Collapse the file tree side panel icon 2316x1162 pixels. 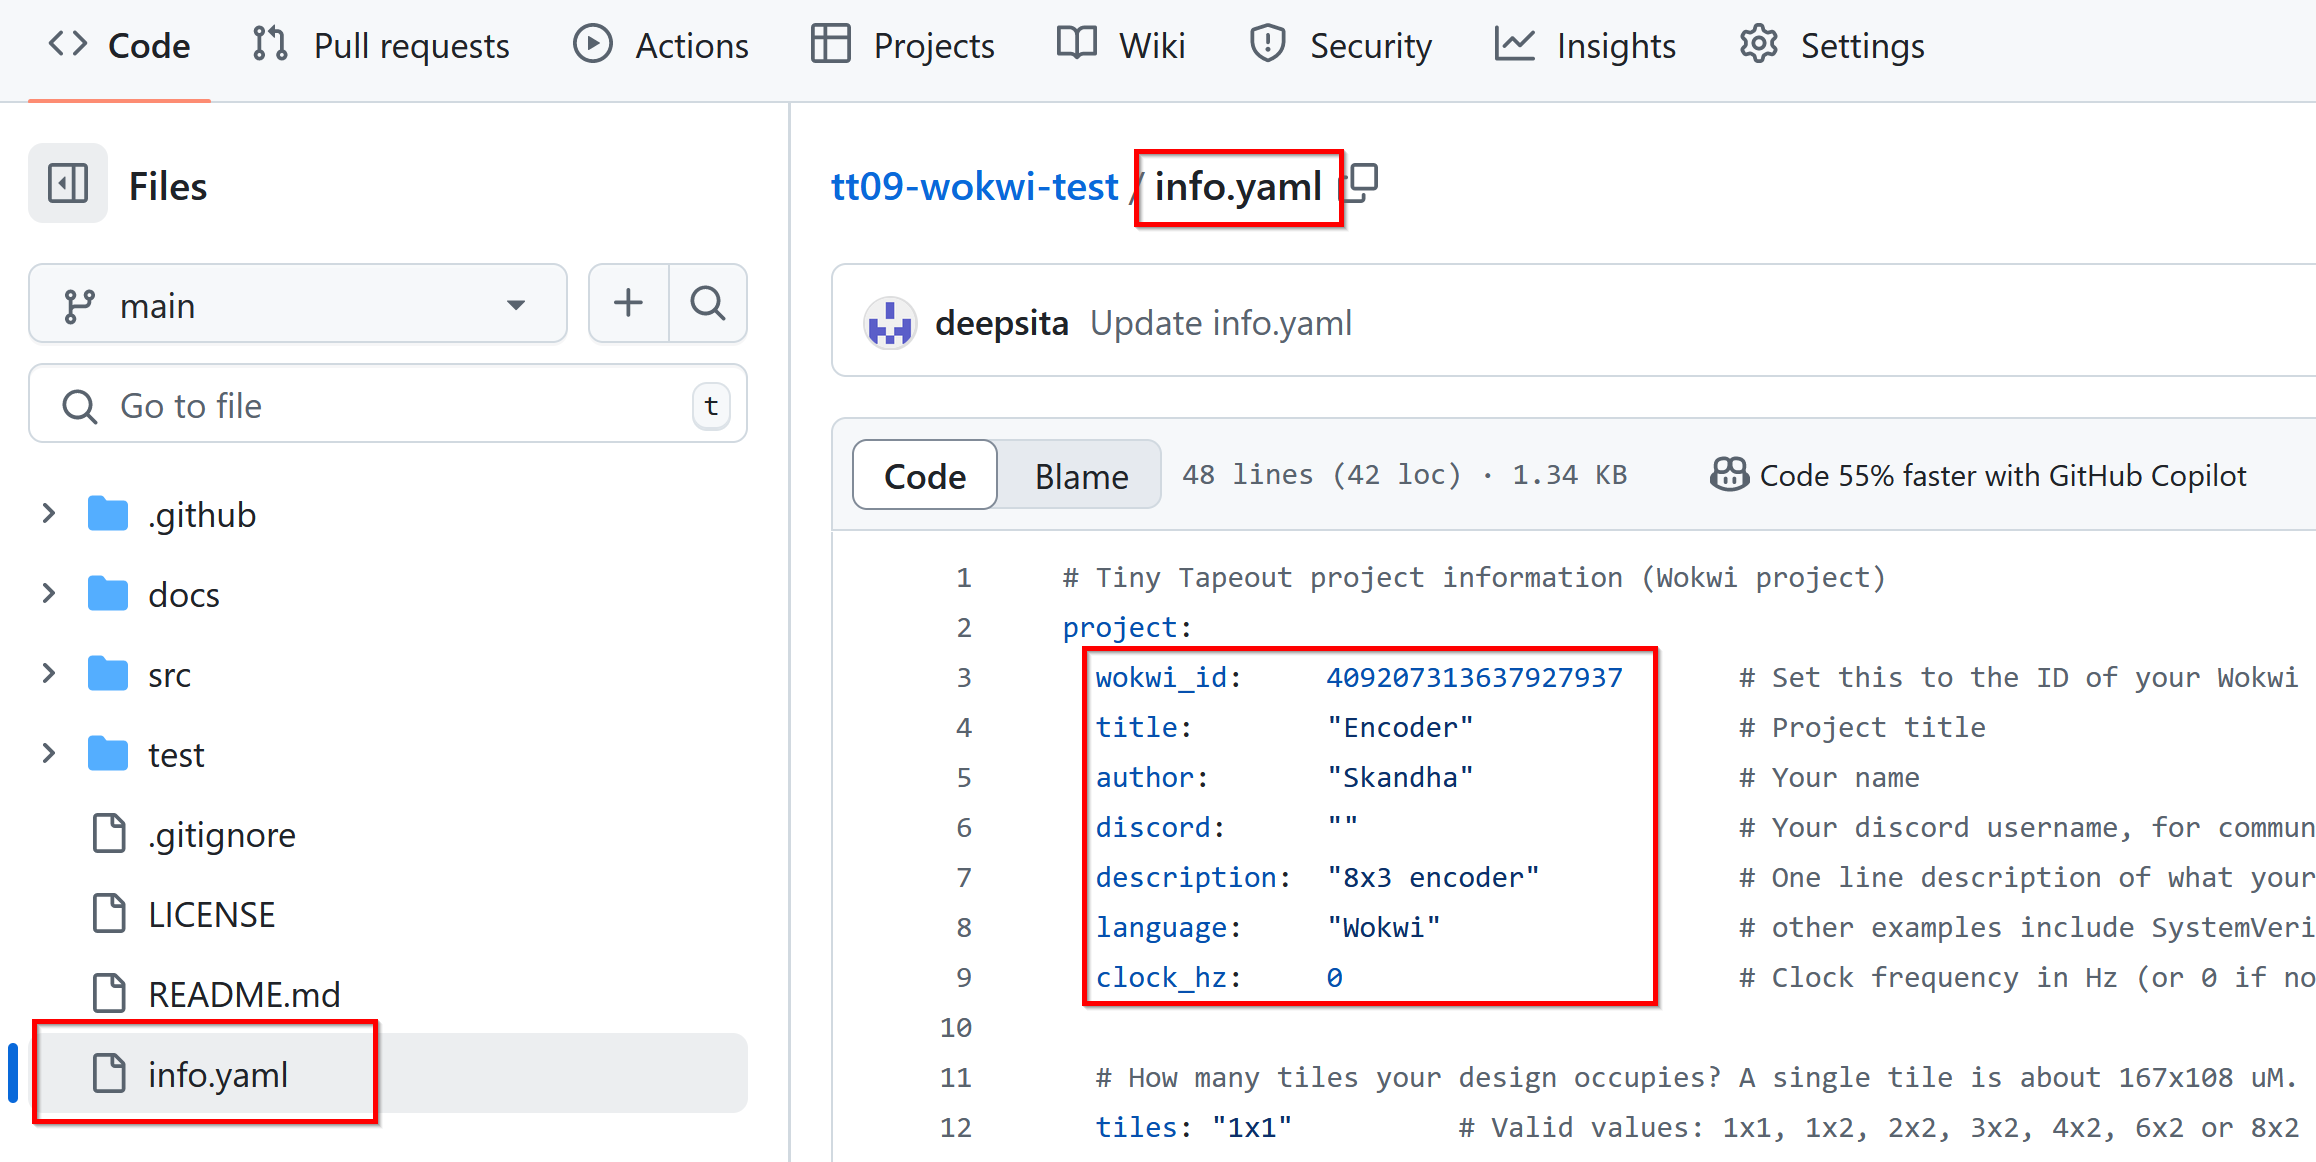tap(68, 184)
